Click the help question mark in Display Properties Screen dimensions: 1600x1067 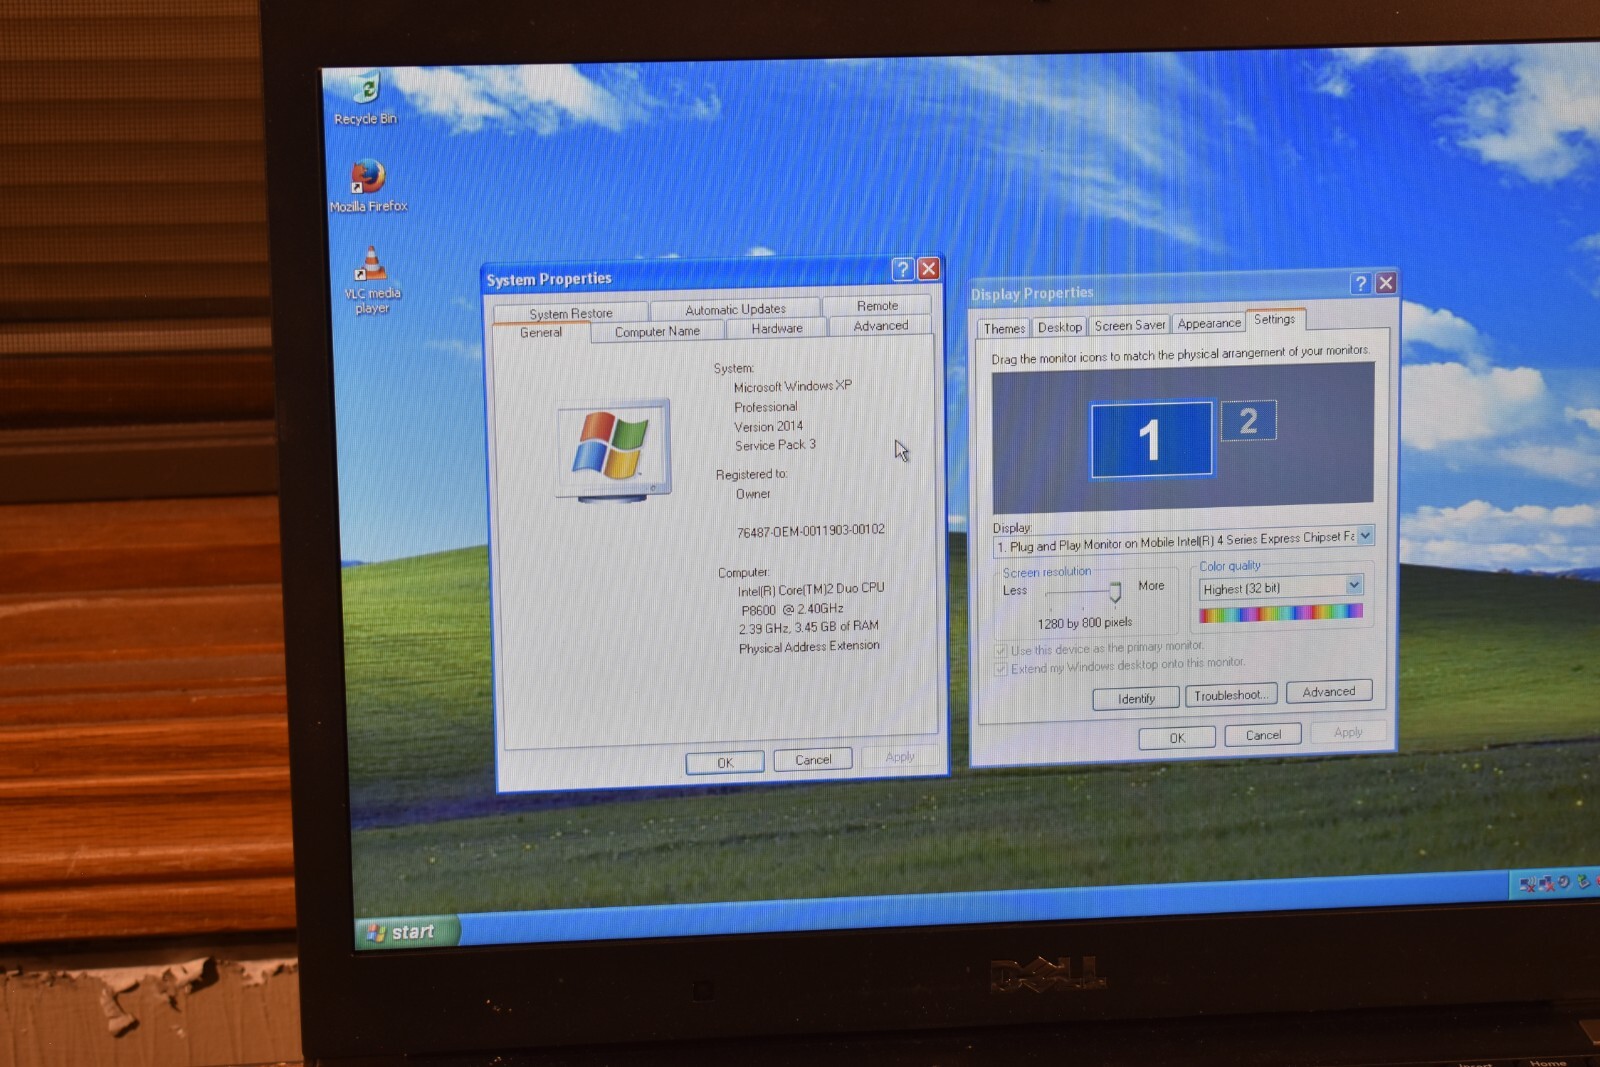[x=1360, y=284]
